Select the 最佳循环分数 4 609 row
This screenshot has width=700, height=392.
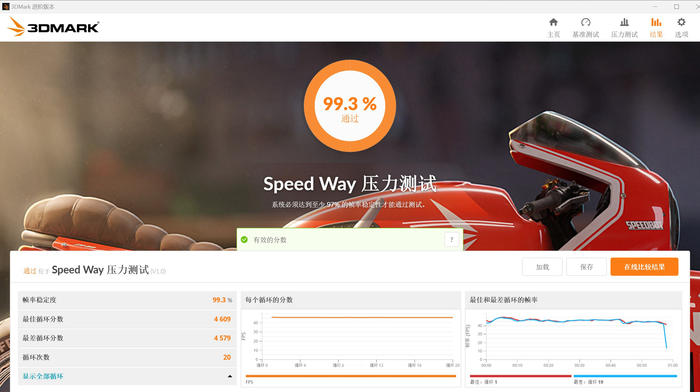(x=127, y=319)
